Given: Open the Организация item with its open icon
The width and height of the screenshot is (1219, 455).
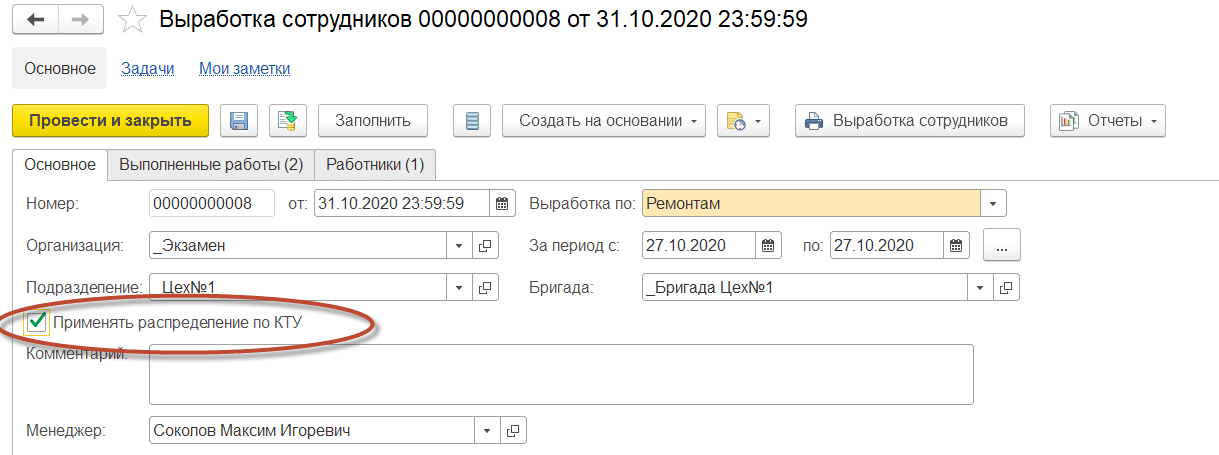Looking at the screenshot, I should click(x=485, y=245).
